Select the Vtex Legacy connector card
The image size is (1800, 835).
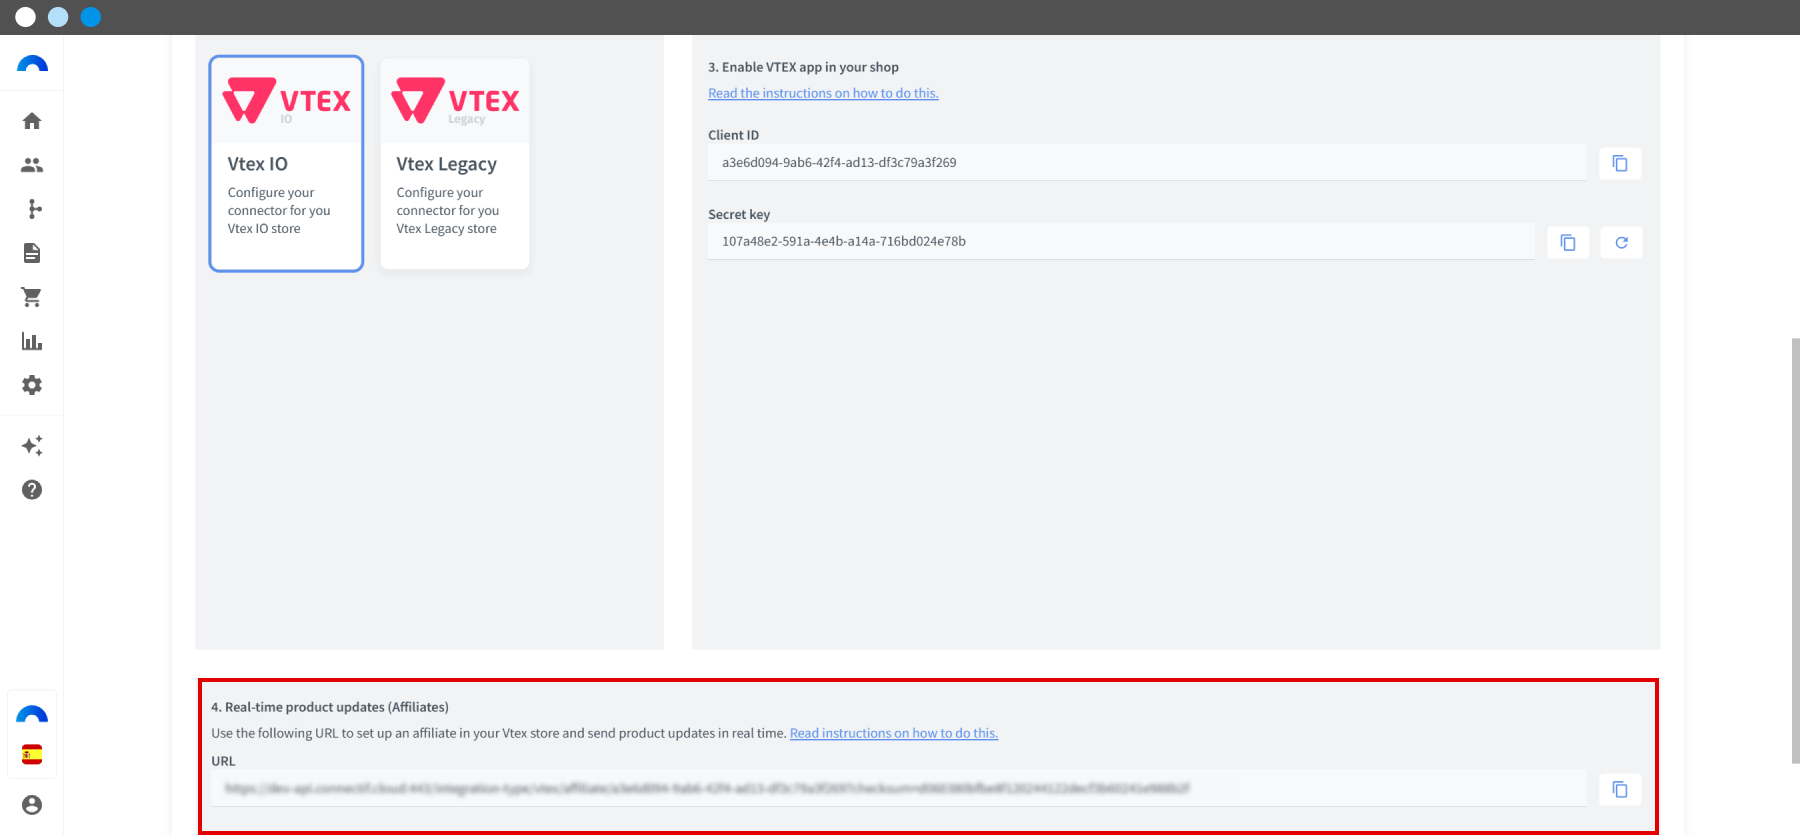click(455, 163)
